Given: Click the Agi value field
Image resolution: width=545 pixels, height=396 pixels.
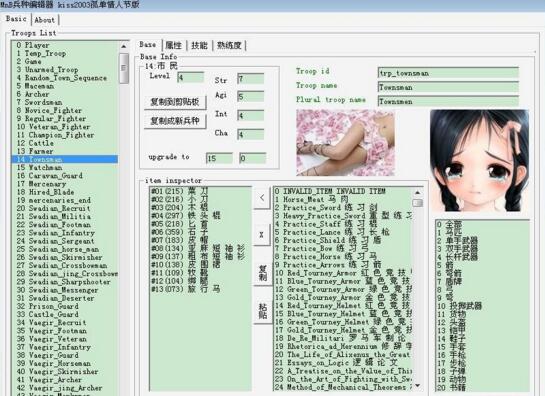Looking at the screenshot, I should point(251,96).
